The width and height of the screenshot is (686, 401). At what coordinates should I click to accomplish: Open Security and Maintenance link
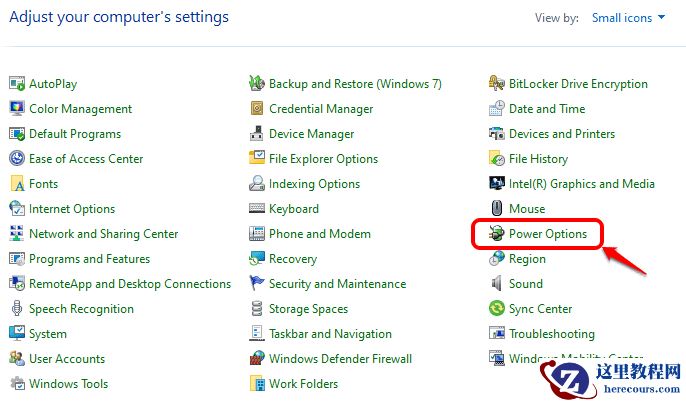point(337,284)
